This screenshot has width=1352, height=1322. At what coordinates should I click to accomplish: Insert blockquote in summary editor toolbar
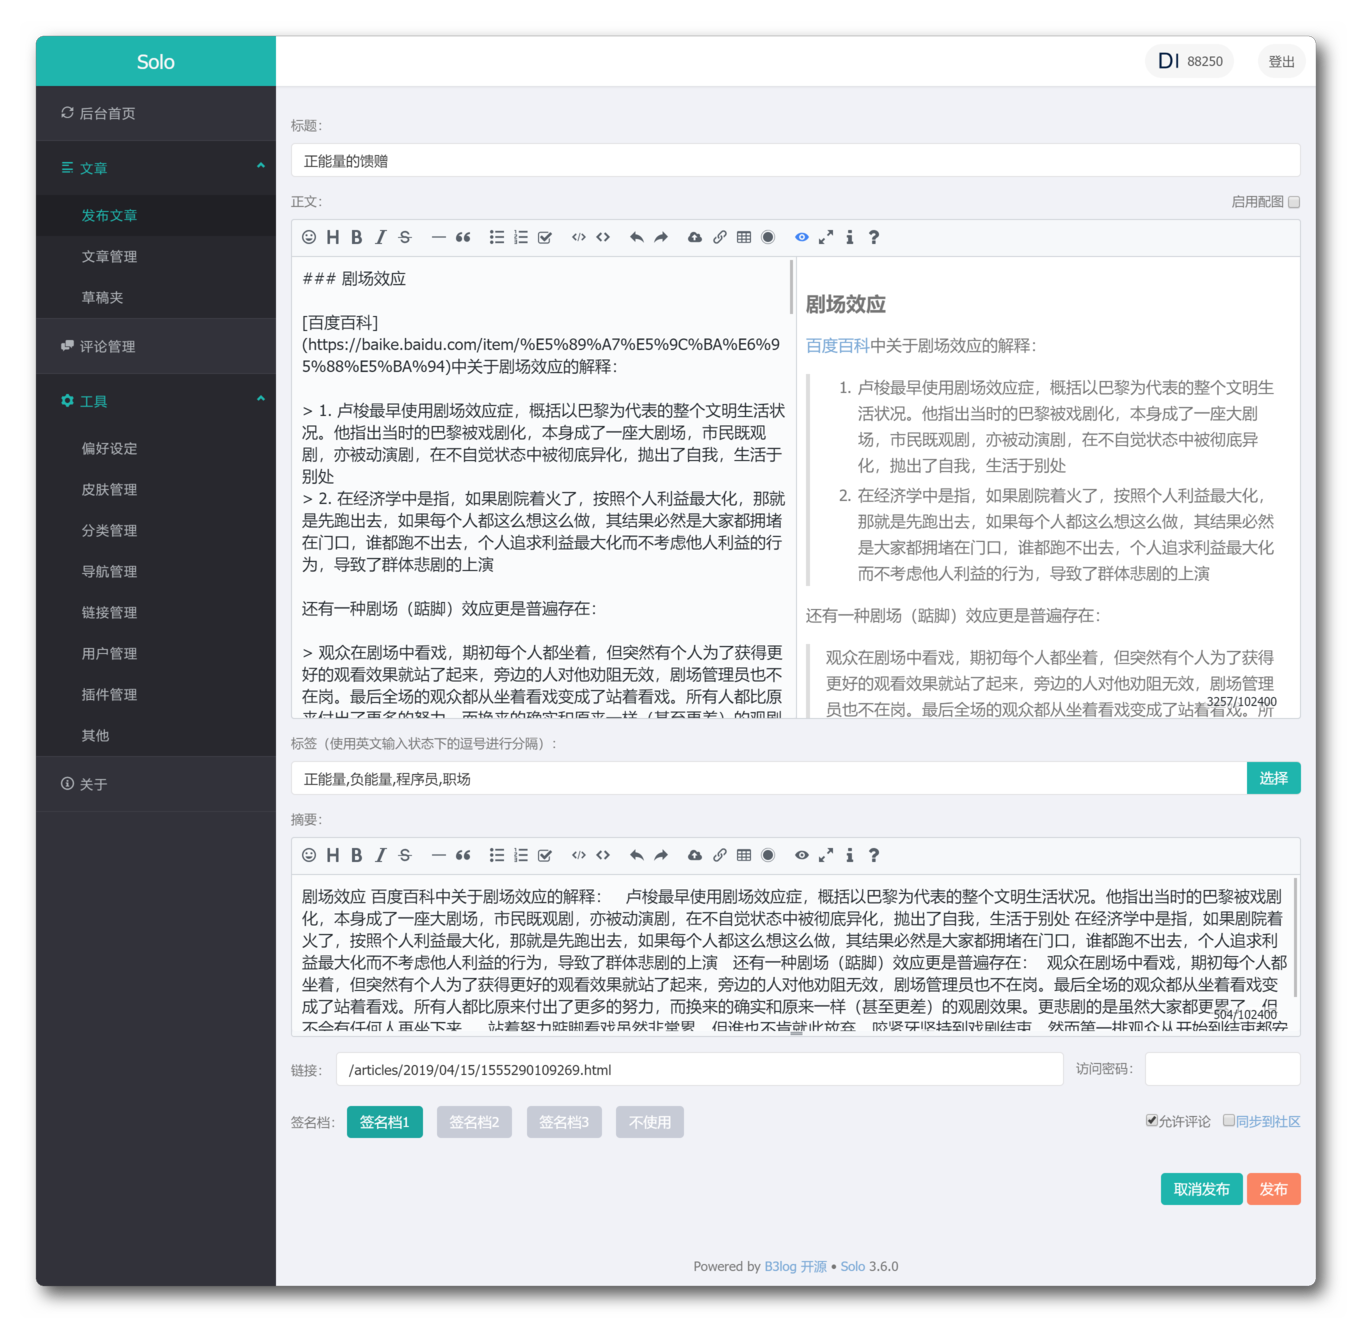point(463,855)
